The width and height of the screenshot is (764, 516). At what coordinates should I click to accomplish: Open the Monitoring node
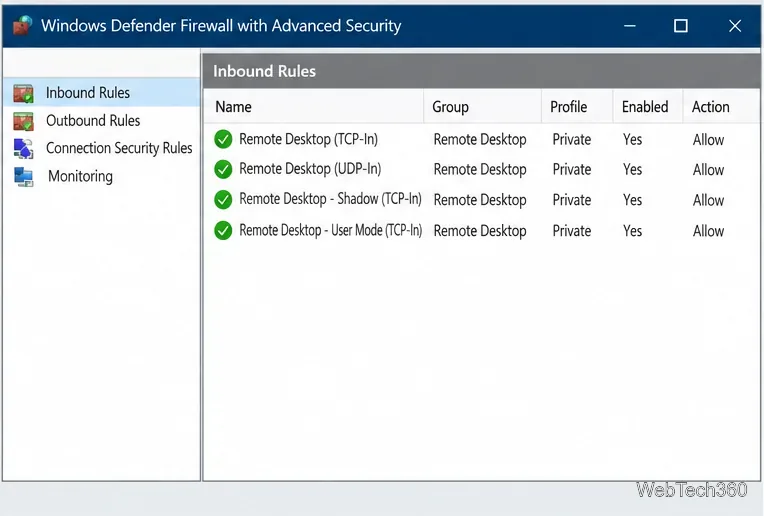point(80,176)
